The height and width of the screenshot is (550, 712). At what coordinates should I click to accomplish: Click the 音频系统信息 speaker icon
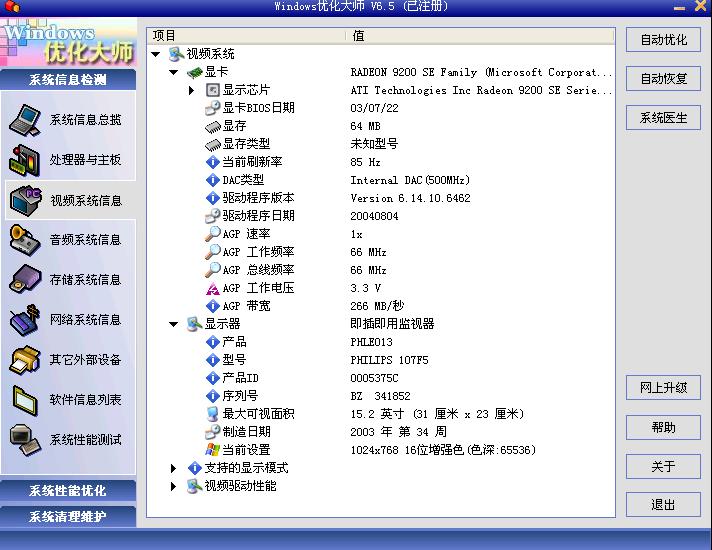click(x=25, y=240)
